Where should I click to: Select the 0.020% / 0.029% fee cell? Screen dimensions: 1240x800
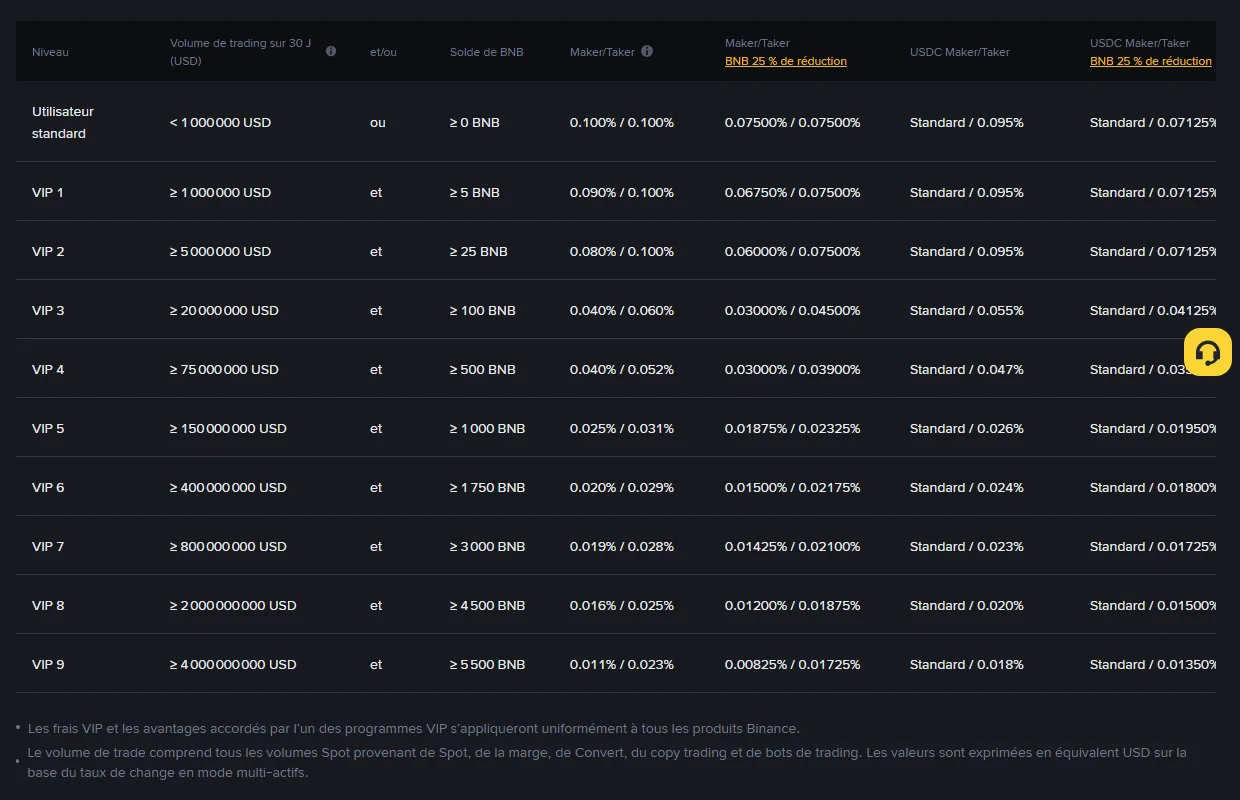point(622,487)
